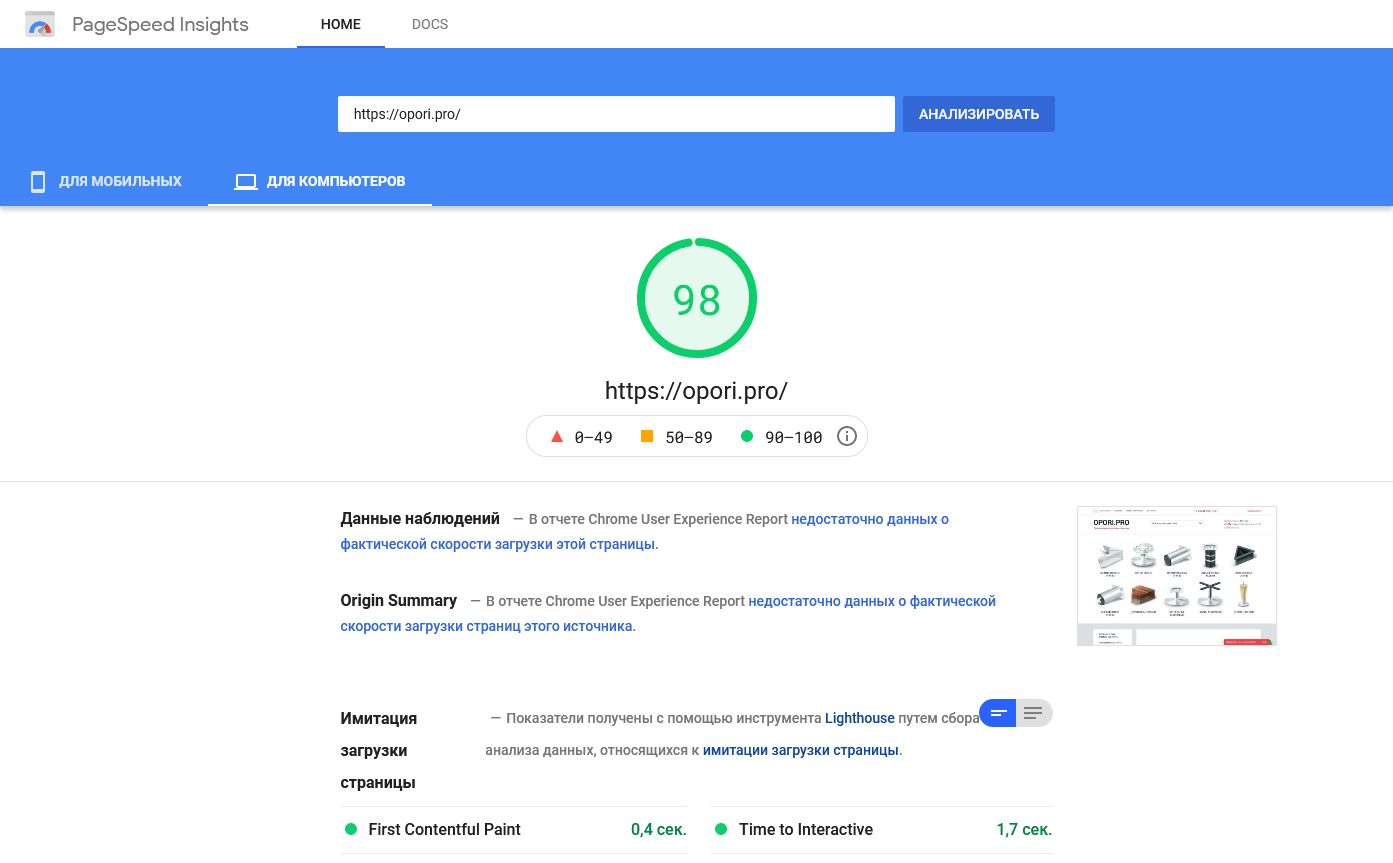Open Данные наблюдений insufficient-data link
Viewport: 1393px width, 863px height.
pyautogui.click(x=645, y=532)
